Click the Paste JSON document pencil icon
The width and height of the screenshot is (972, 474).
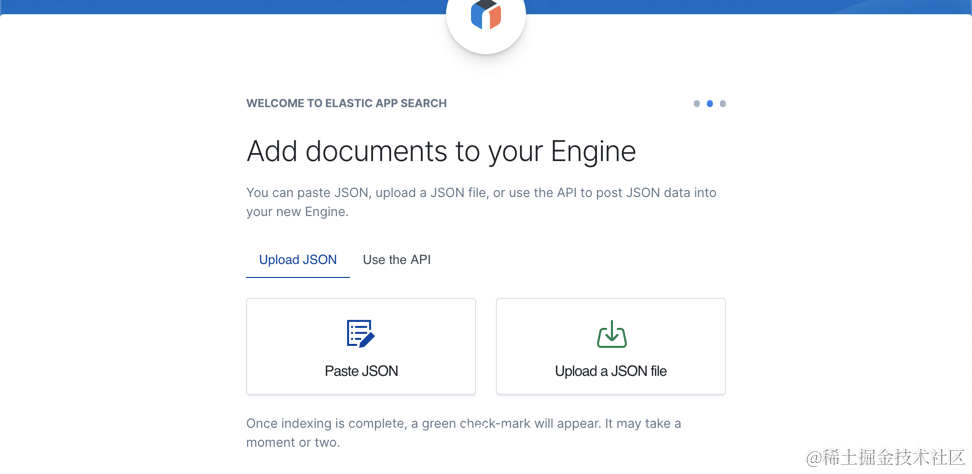(x=361, y=333)
